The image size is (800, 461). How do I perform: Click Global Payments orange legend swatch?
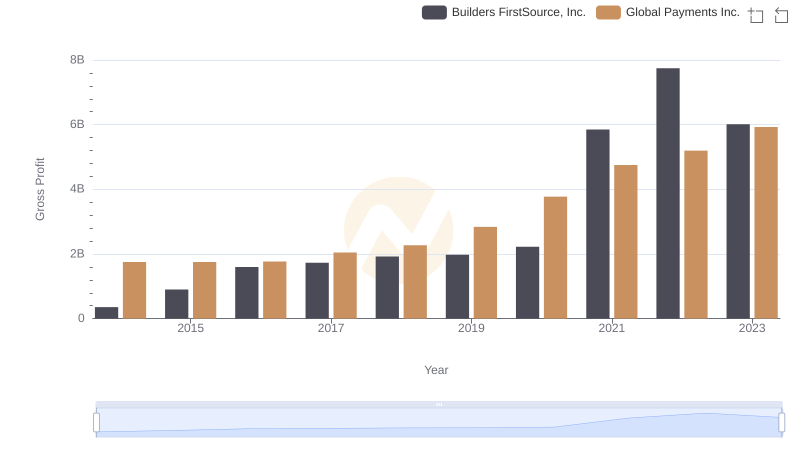click(x=608, y=12)
